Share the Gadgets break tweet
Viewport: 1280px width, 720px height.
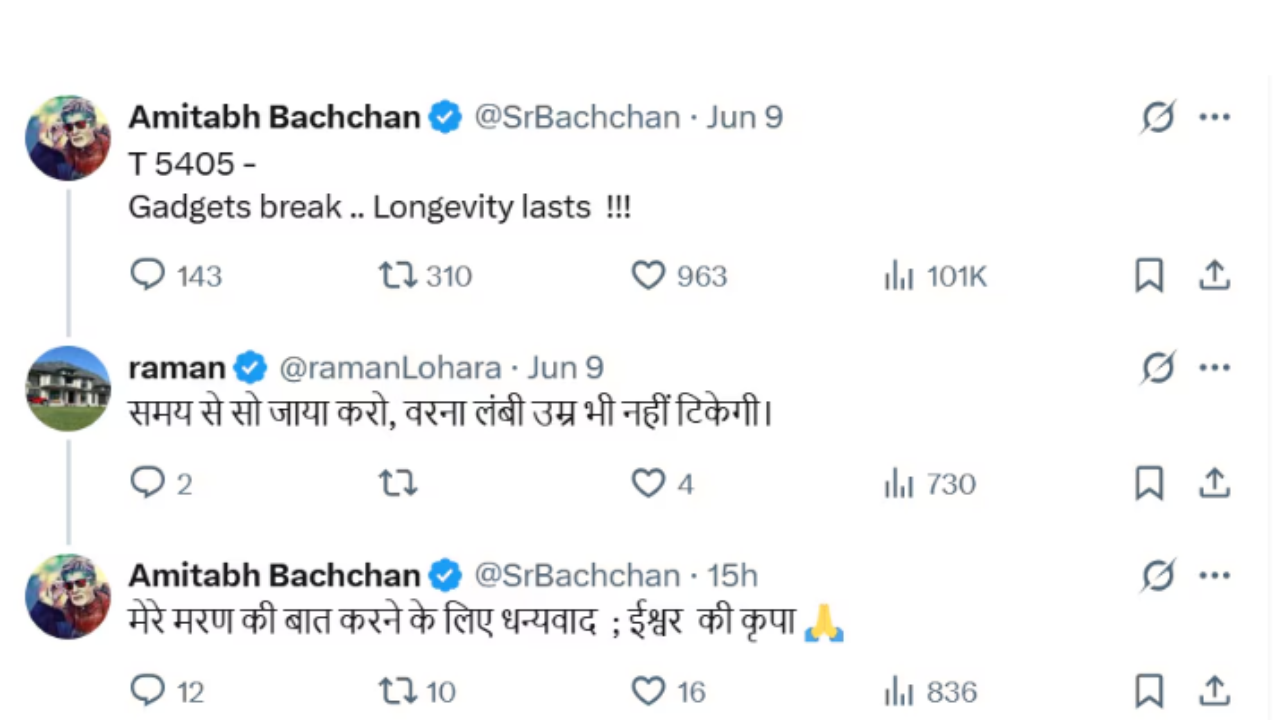click(1214, 275)
